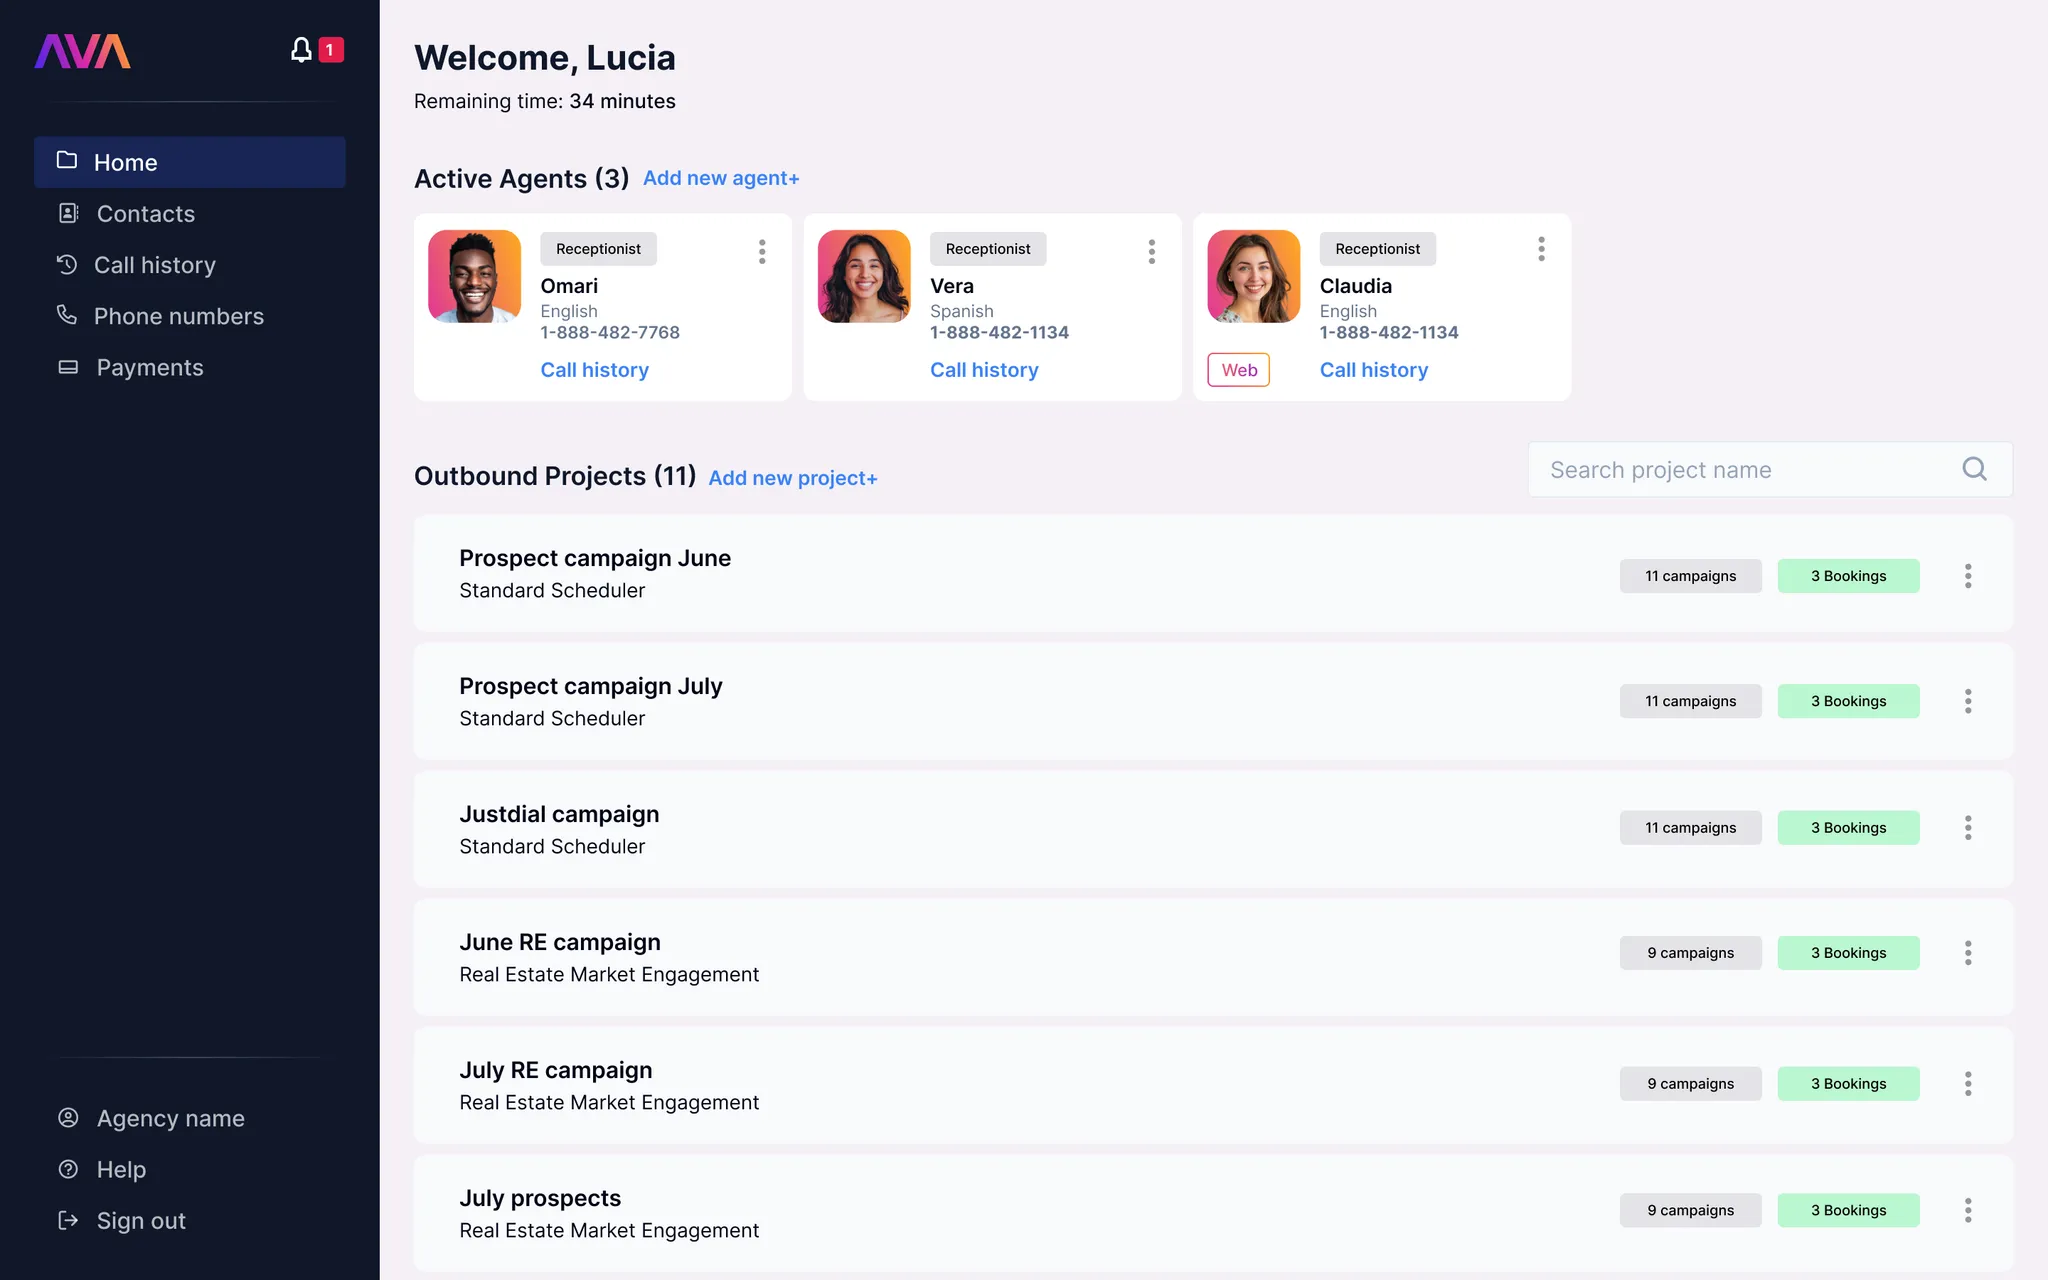Click Vera's avatar photo
The width and height of the screenshot is (2048, 1280).
(864, 276)
